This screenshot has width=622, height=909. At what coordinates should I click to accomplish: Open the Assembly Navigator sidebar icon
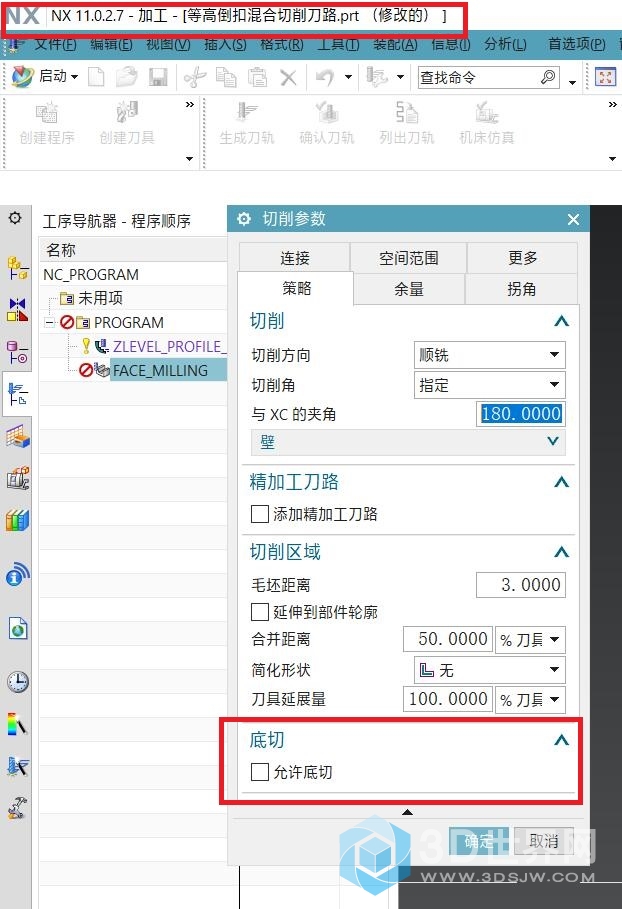(17, 268)
